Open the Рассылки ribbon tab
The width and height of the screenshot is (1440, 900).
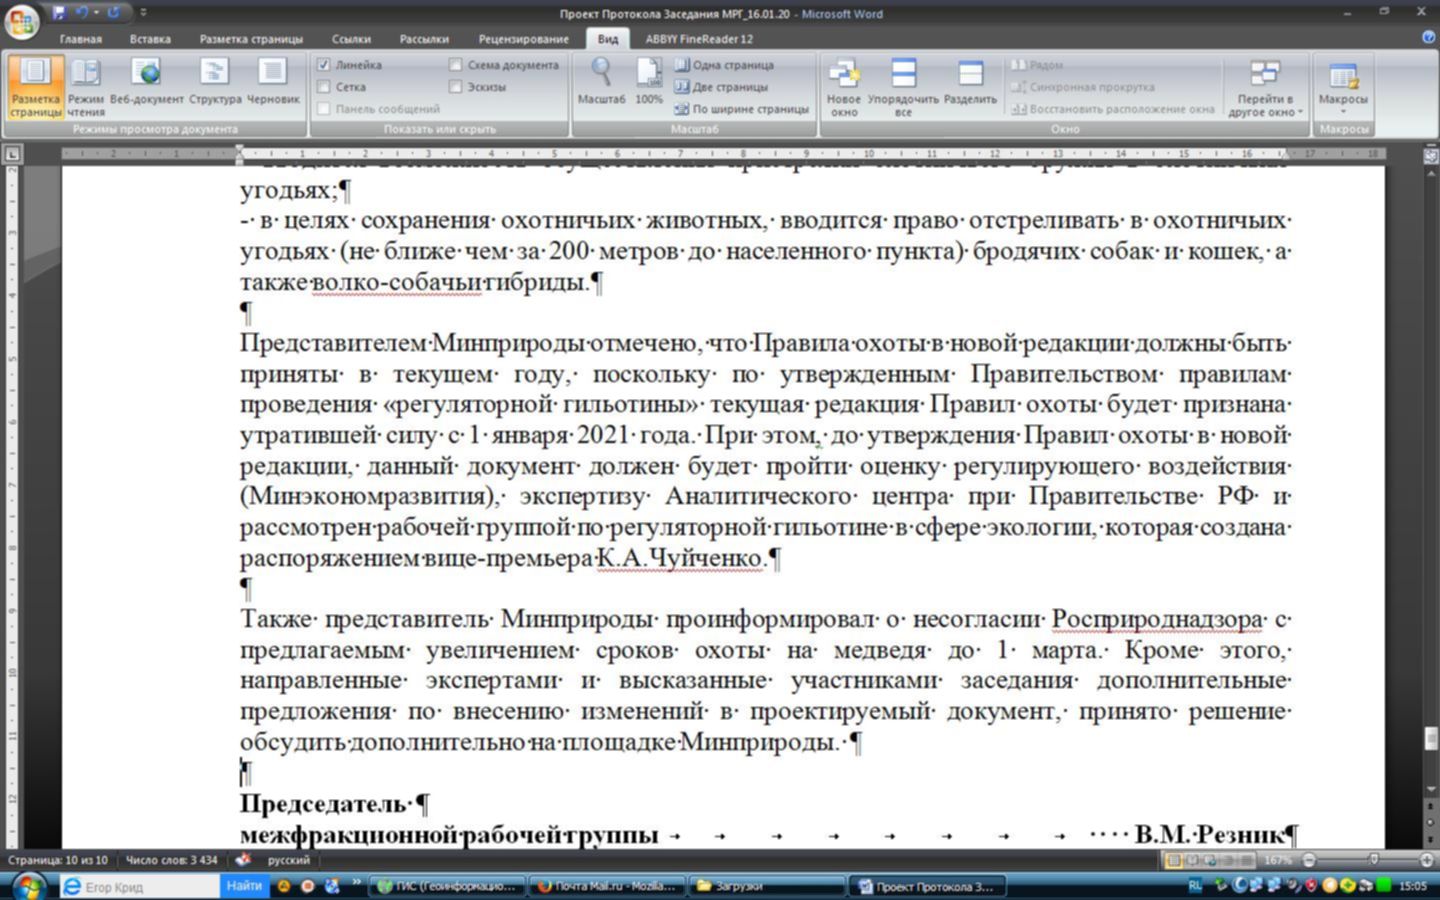(x=424, y=39)
